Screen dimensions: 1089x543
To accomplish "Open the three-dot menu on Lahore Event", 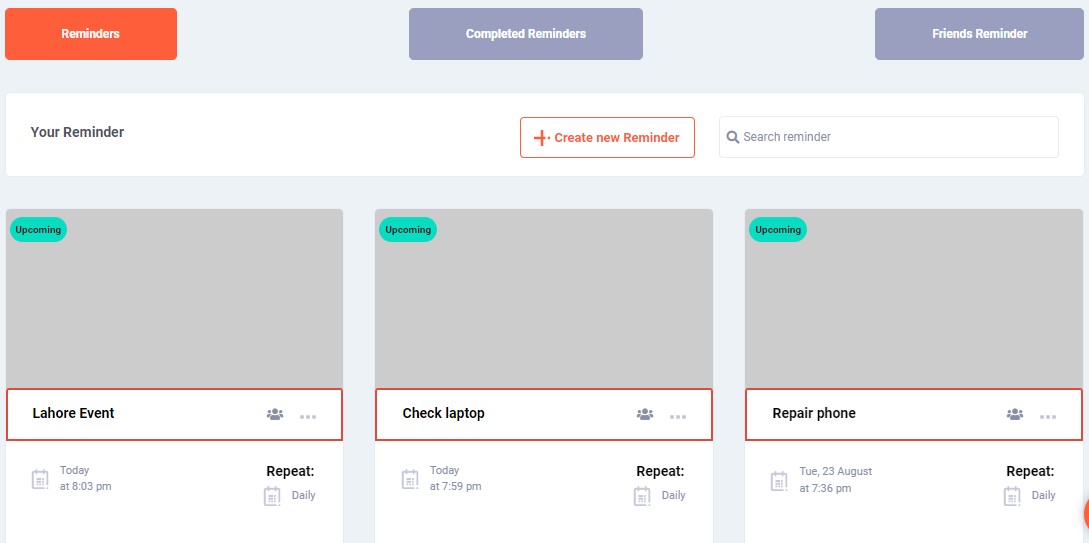I will pos(308,416).
